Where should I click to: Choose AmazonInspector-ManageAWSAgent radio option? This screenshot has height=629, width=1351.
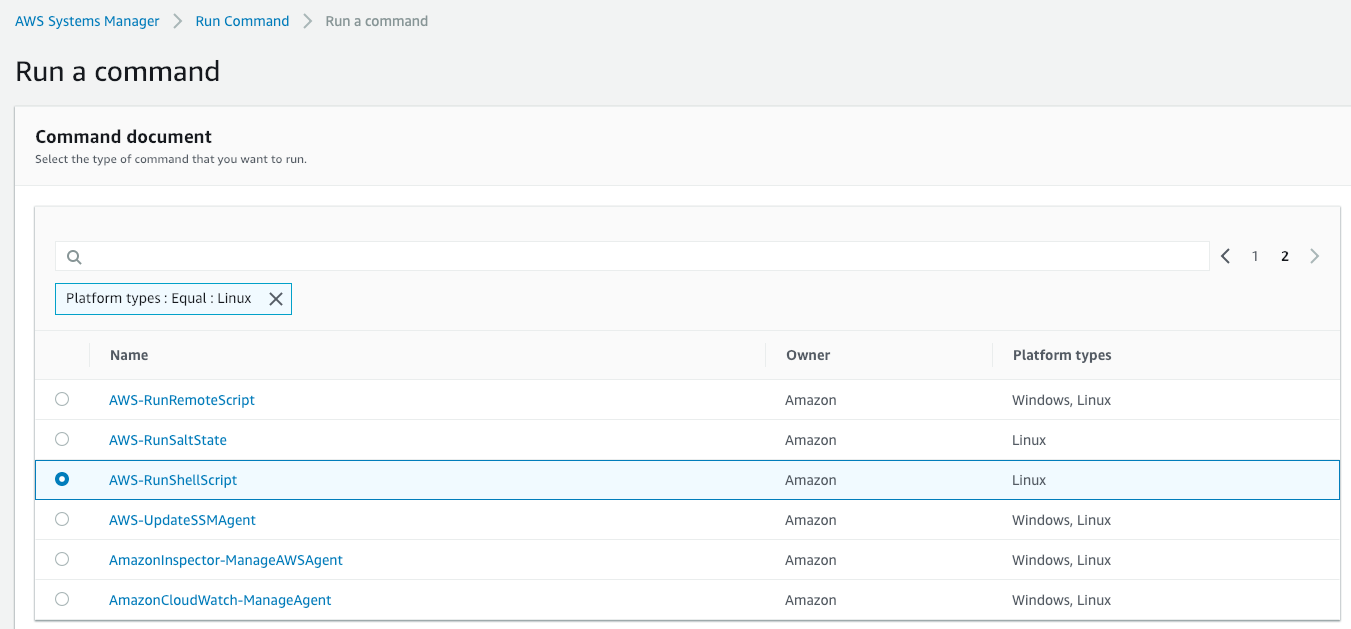(62, 559)
